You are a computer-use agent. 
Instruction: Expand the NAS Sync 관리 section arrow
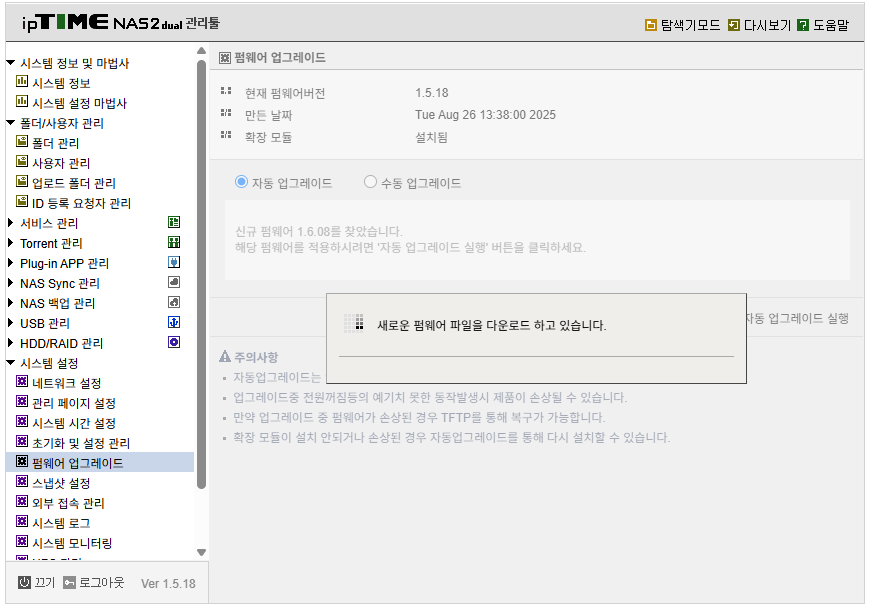(x=11, y=283)
